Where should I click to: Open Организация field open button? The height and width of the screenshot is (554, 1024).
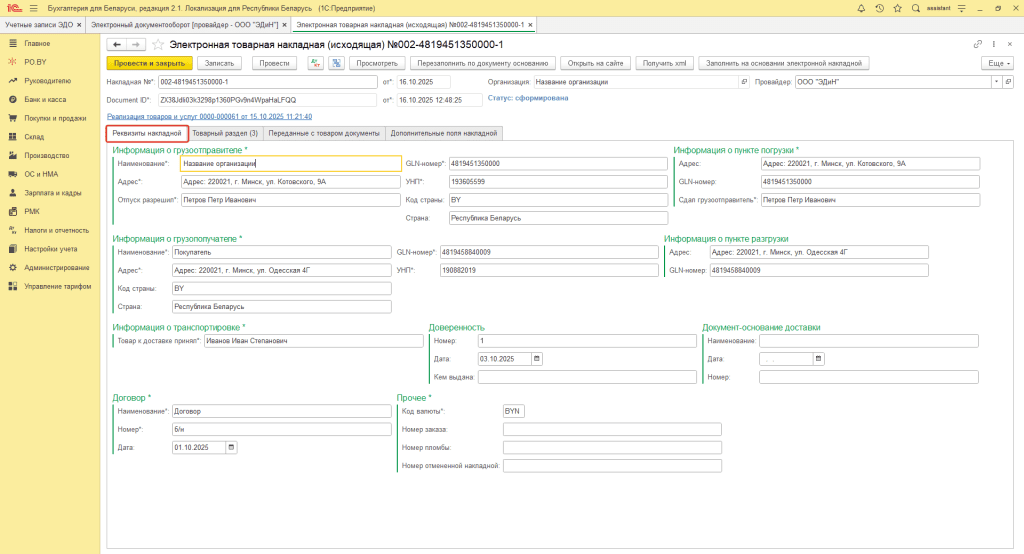pyautogui.click(x=743, y=82)
